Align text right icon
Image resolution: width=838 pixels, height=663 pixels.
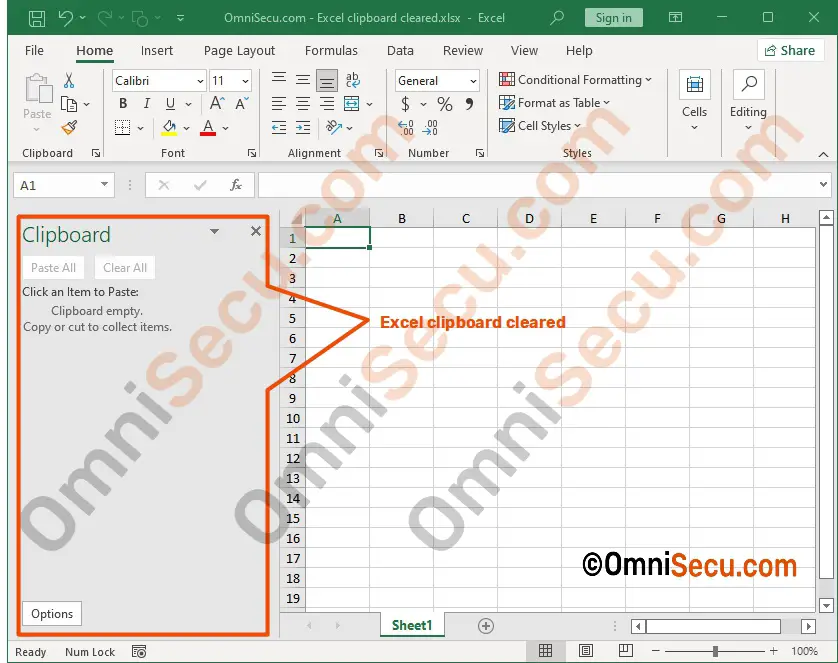327,104
